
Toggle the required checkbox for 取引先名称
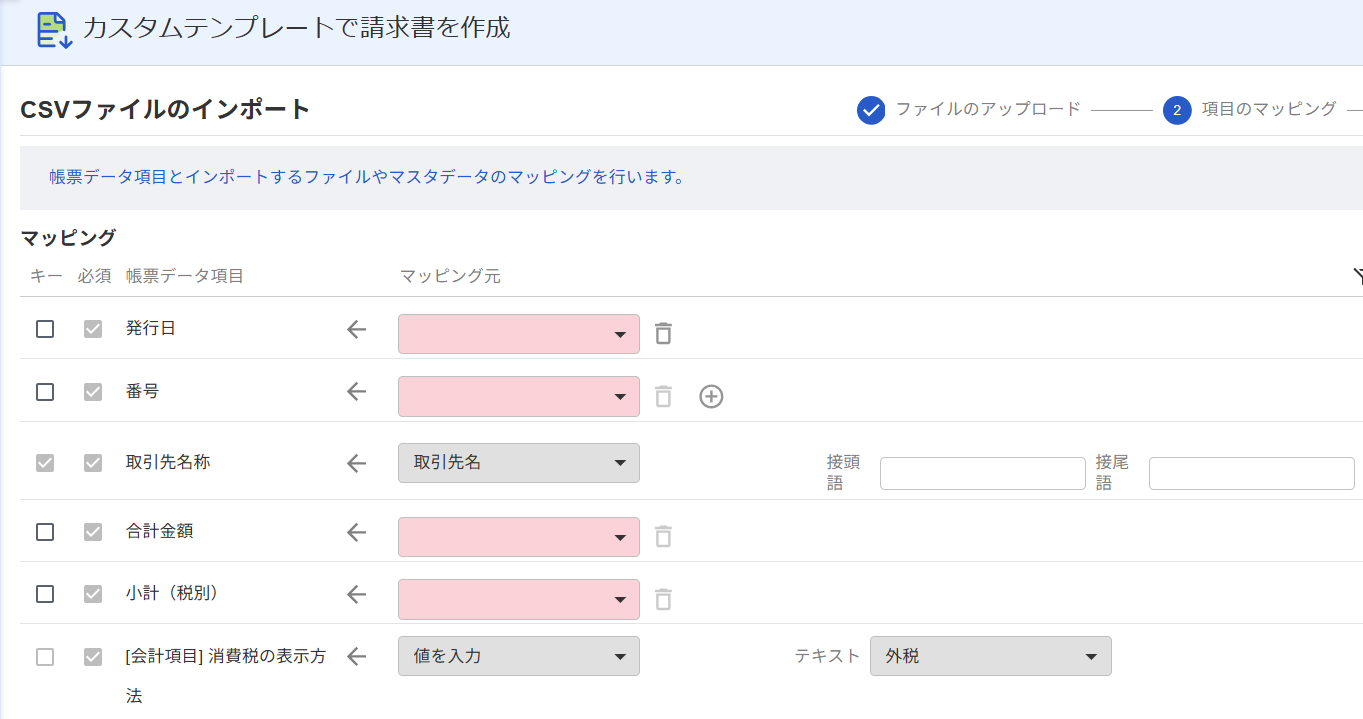[x=93, y=463]
